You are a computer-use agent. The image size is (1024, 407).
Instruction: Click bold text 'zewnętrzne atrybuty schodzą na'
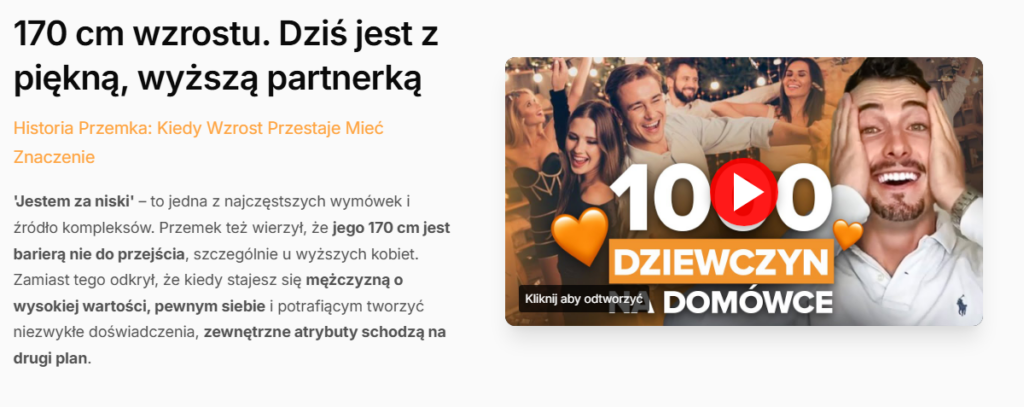(325, 332)
